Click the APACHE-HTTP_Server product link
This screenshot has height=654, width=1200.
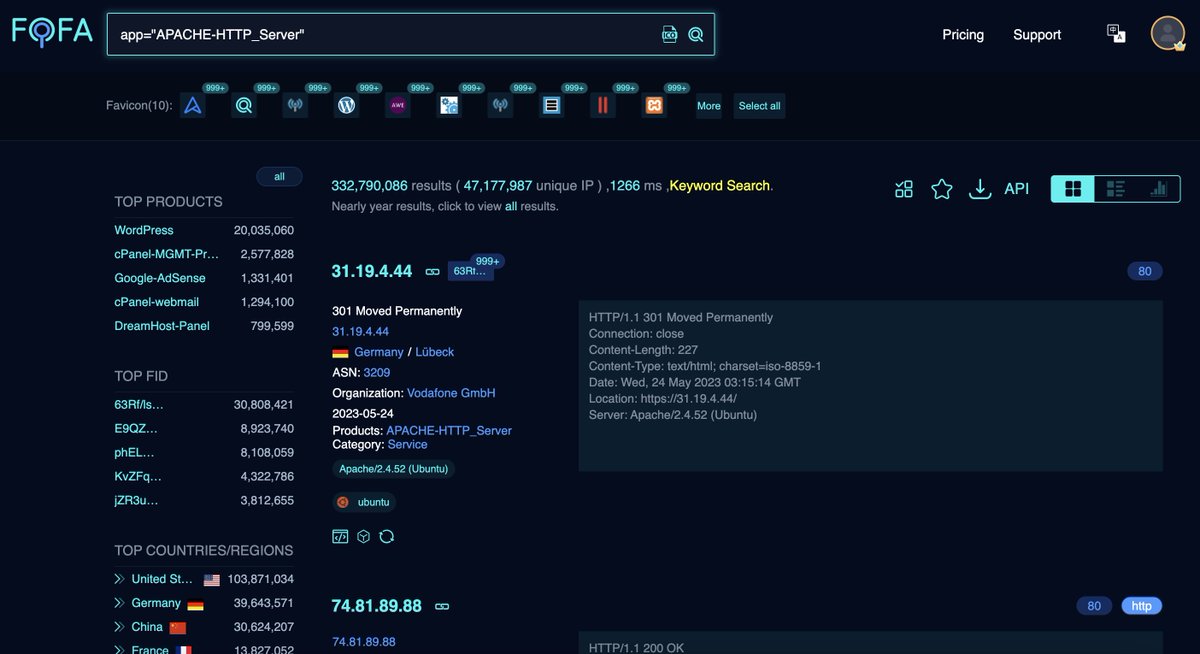click(449, 431)
